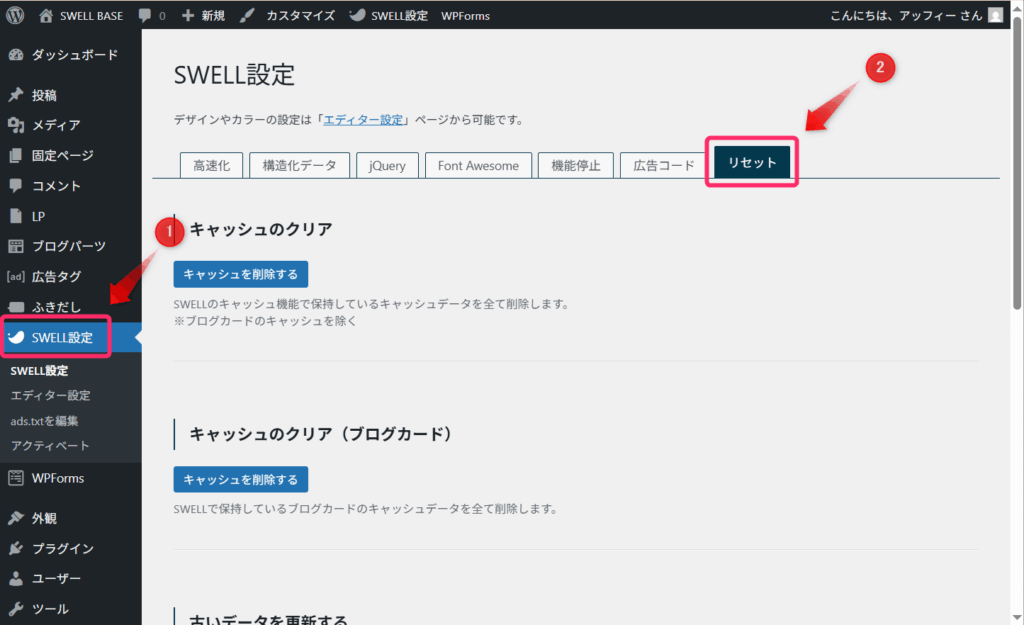The height and width of the screenshot is (625, 1024).
Task: Click the page vertical scrollbar
Action: click(x=1017, y=163)
